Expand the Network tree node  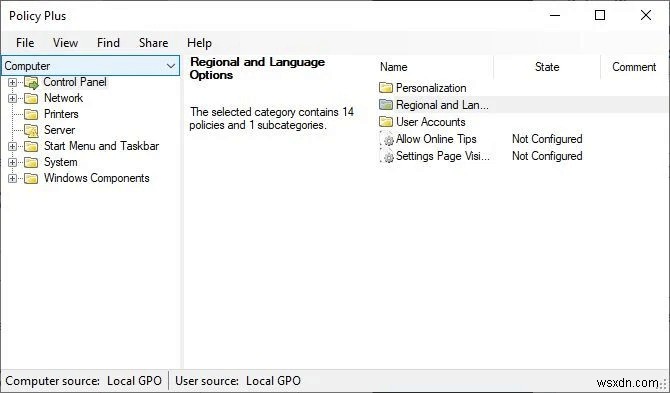click(12, 98)
